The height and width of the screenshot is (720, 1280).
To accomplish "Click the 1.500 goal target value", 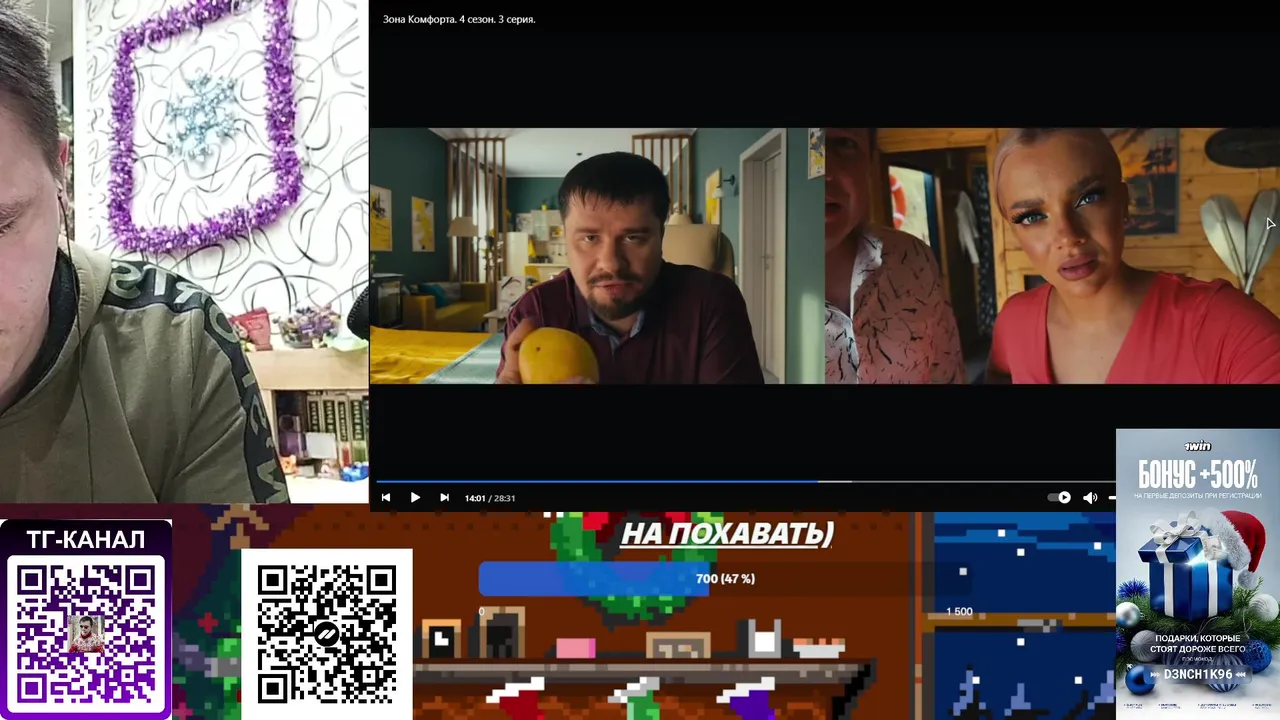I will [x=959, y=611].
